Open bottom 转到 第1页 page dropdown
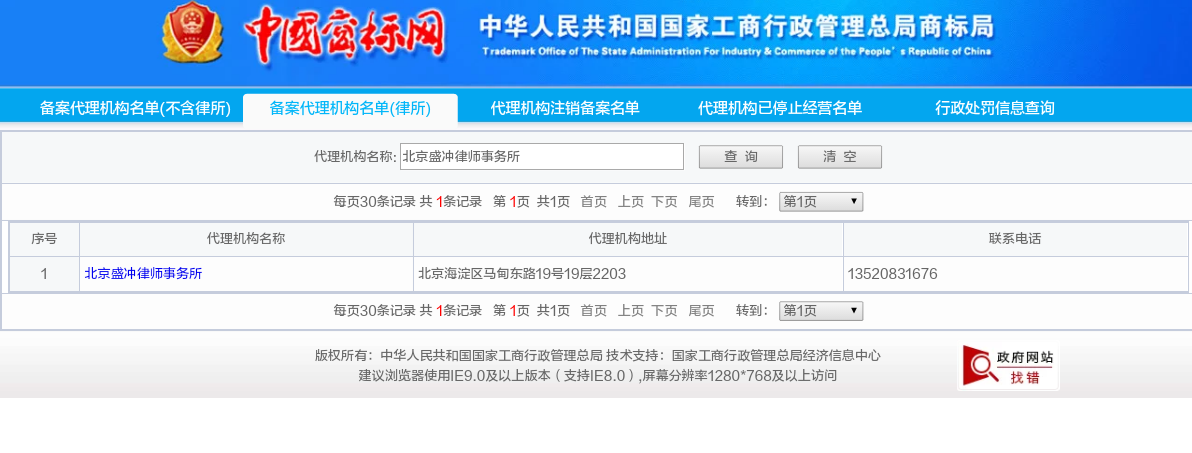 pyautogui.click(x=821, y=311)
